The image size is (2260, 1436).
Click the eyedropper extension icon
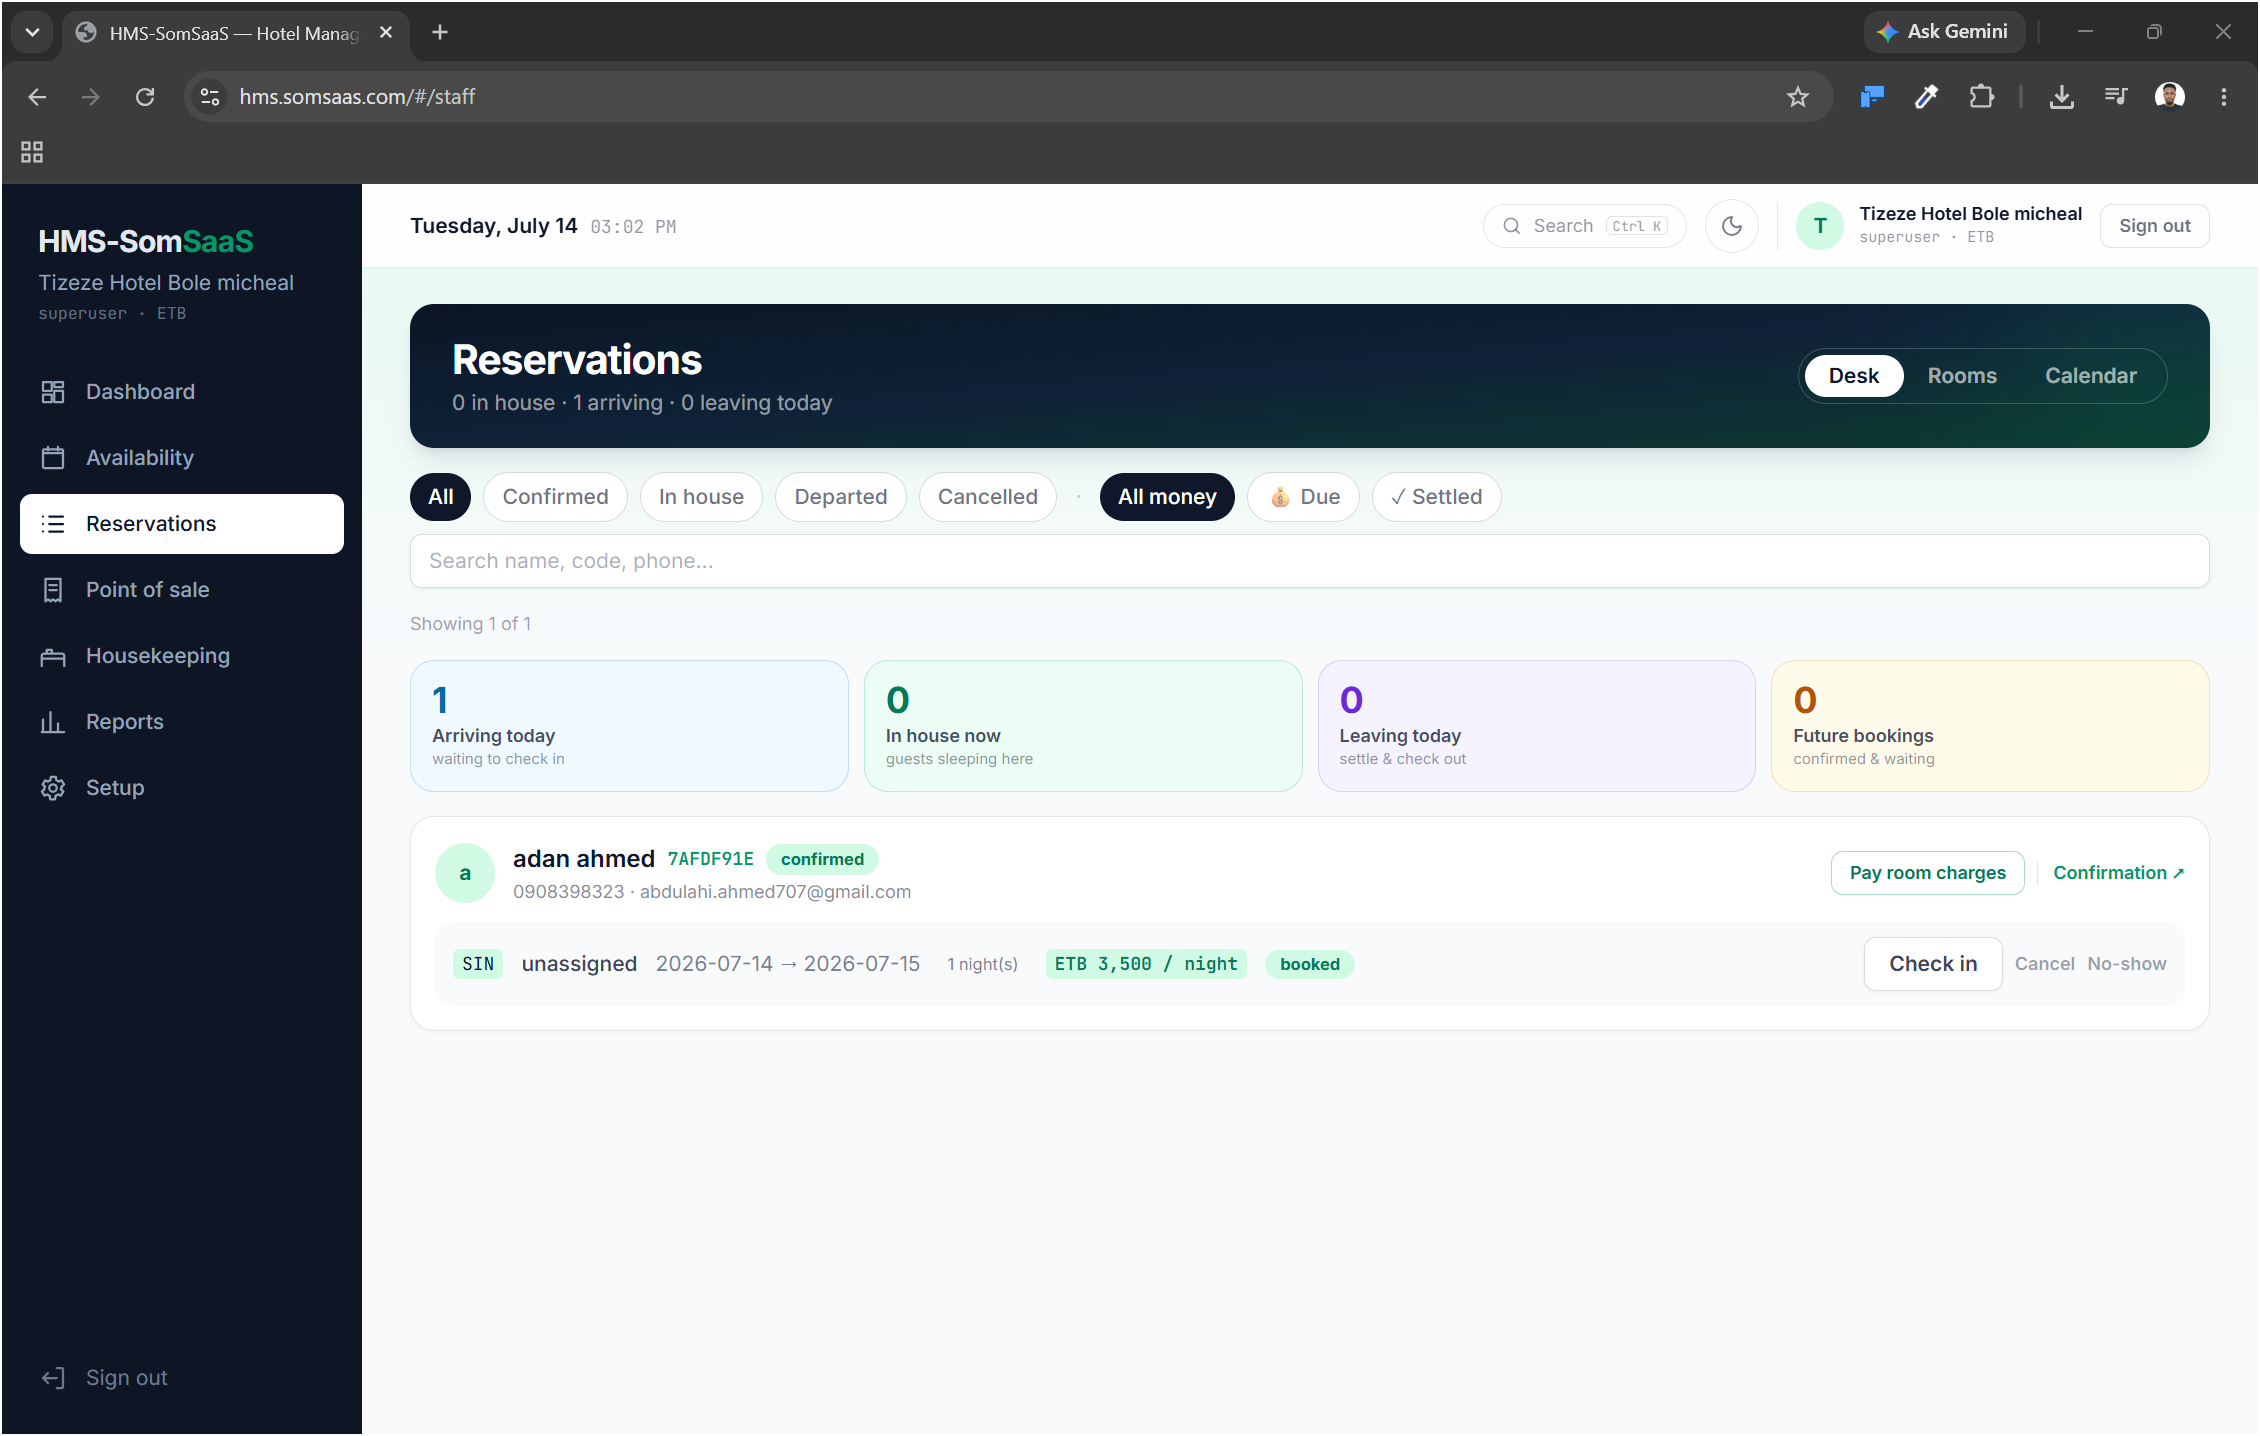coord(1926,97)
